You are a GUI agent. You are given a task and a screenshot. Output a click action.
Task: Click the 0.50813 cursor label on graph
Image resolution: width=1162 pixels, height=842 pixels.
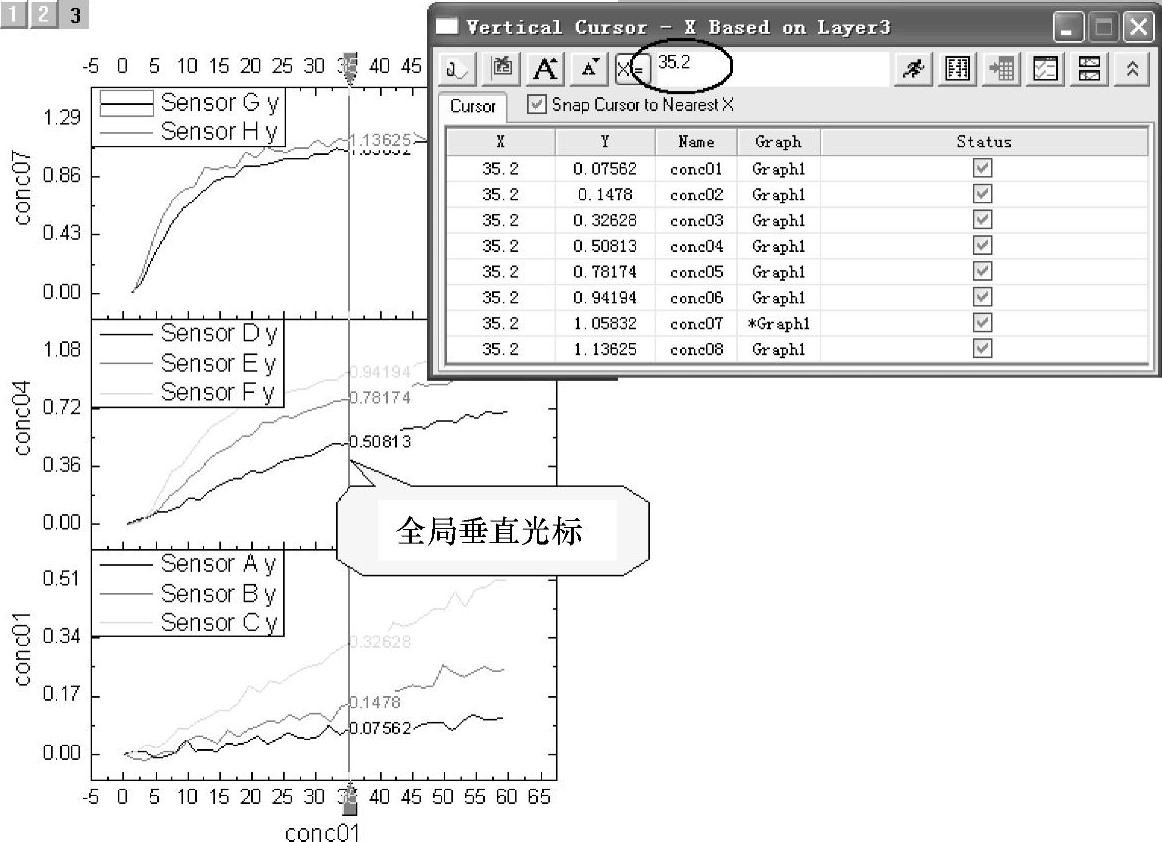(380, 442)
